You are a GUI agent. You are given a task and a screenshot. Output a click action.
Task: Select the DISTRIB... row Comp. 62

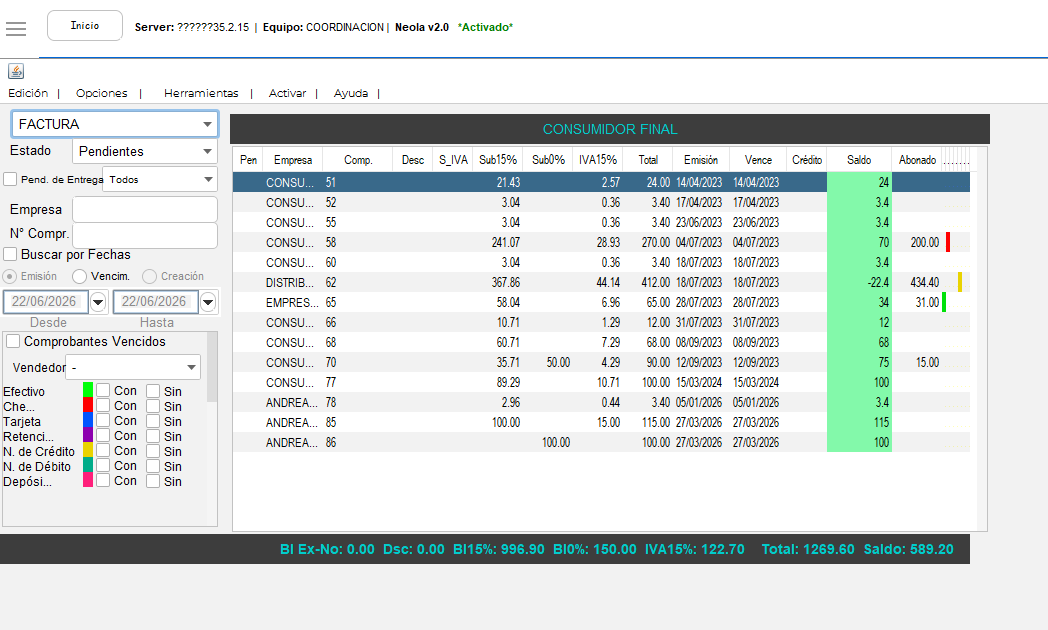pyautogui.click(x=601, y=283)
